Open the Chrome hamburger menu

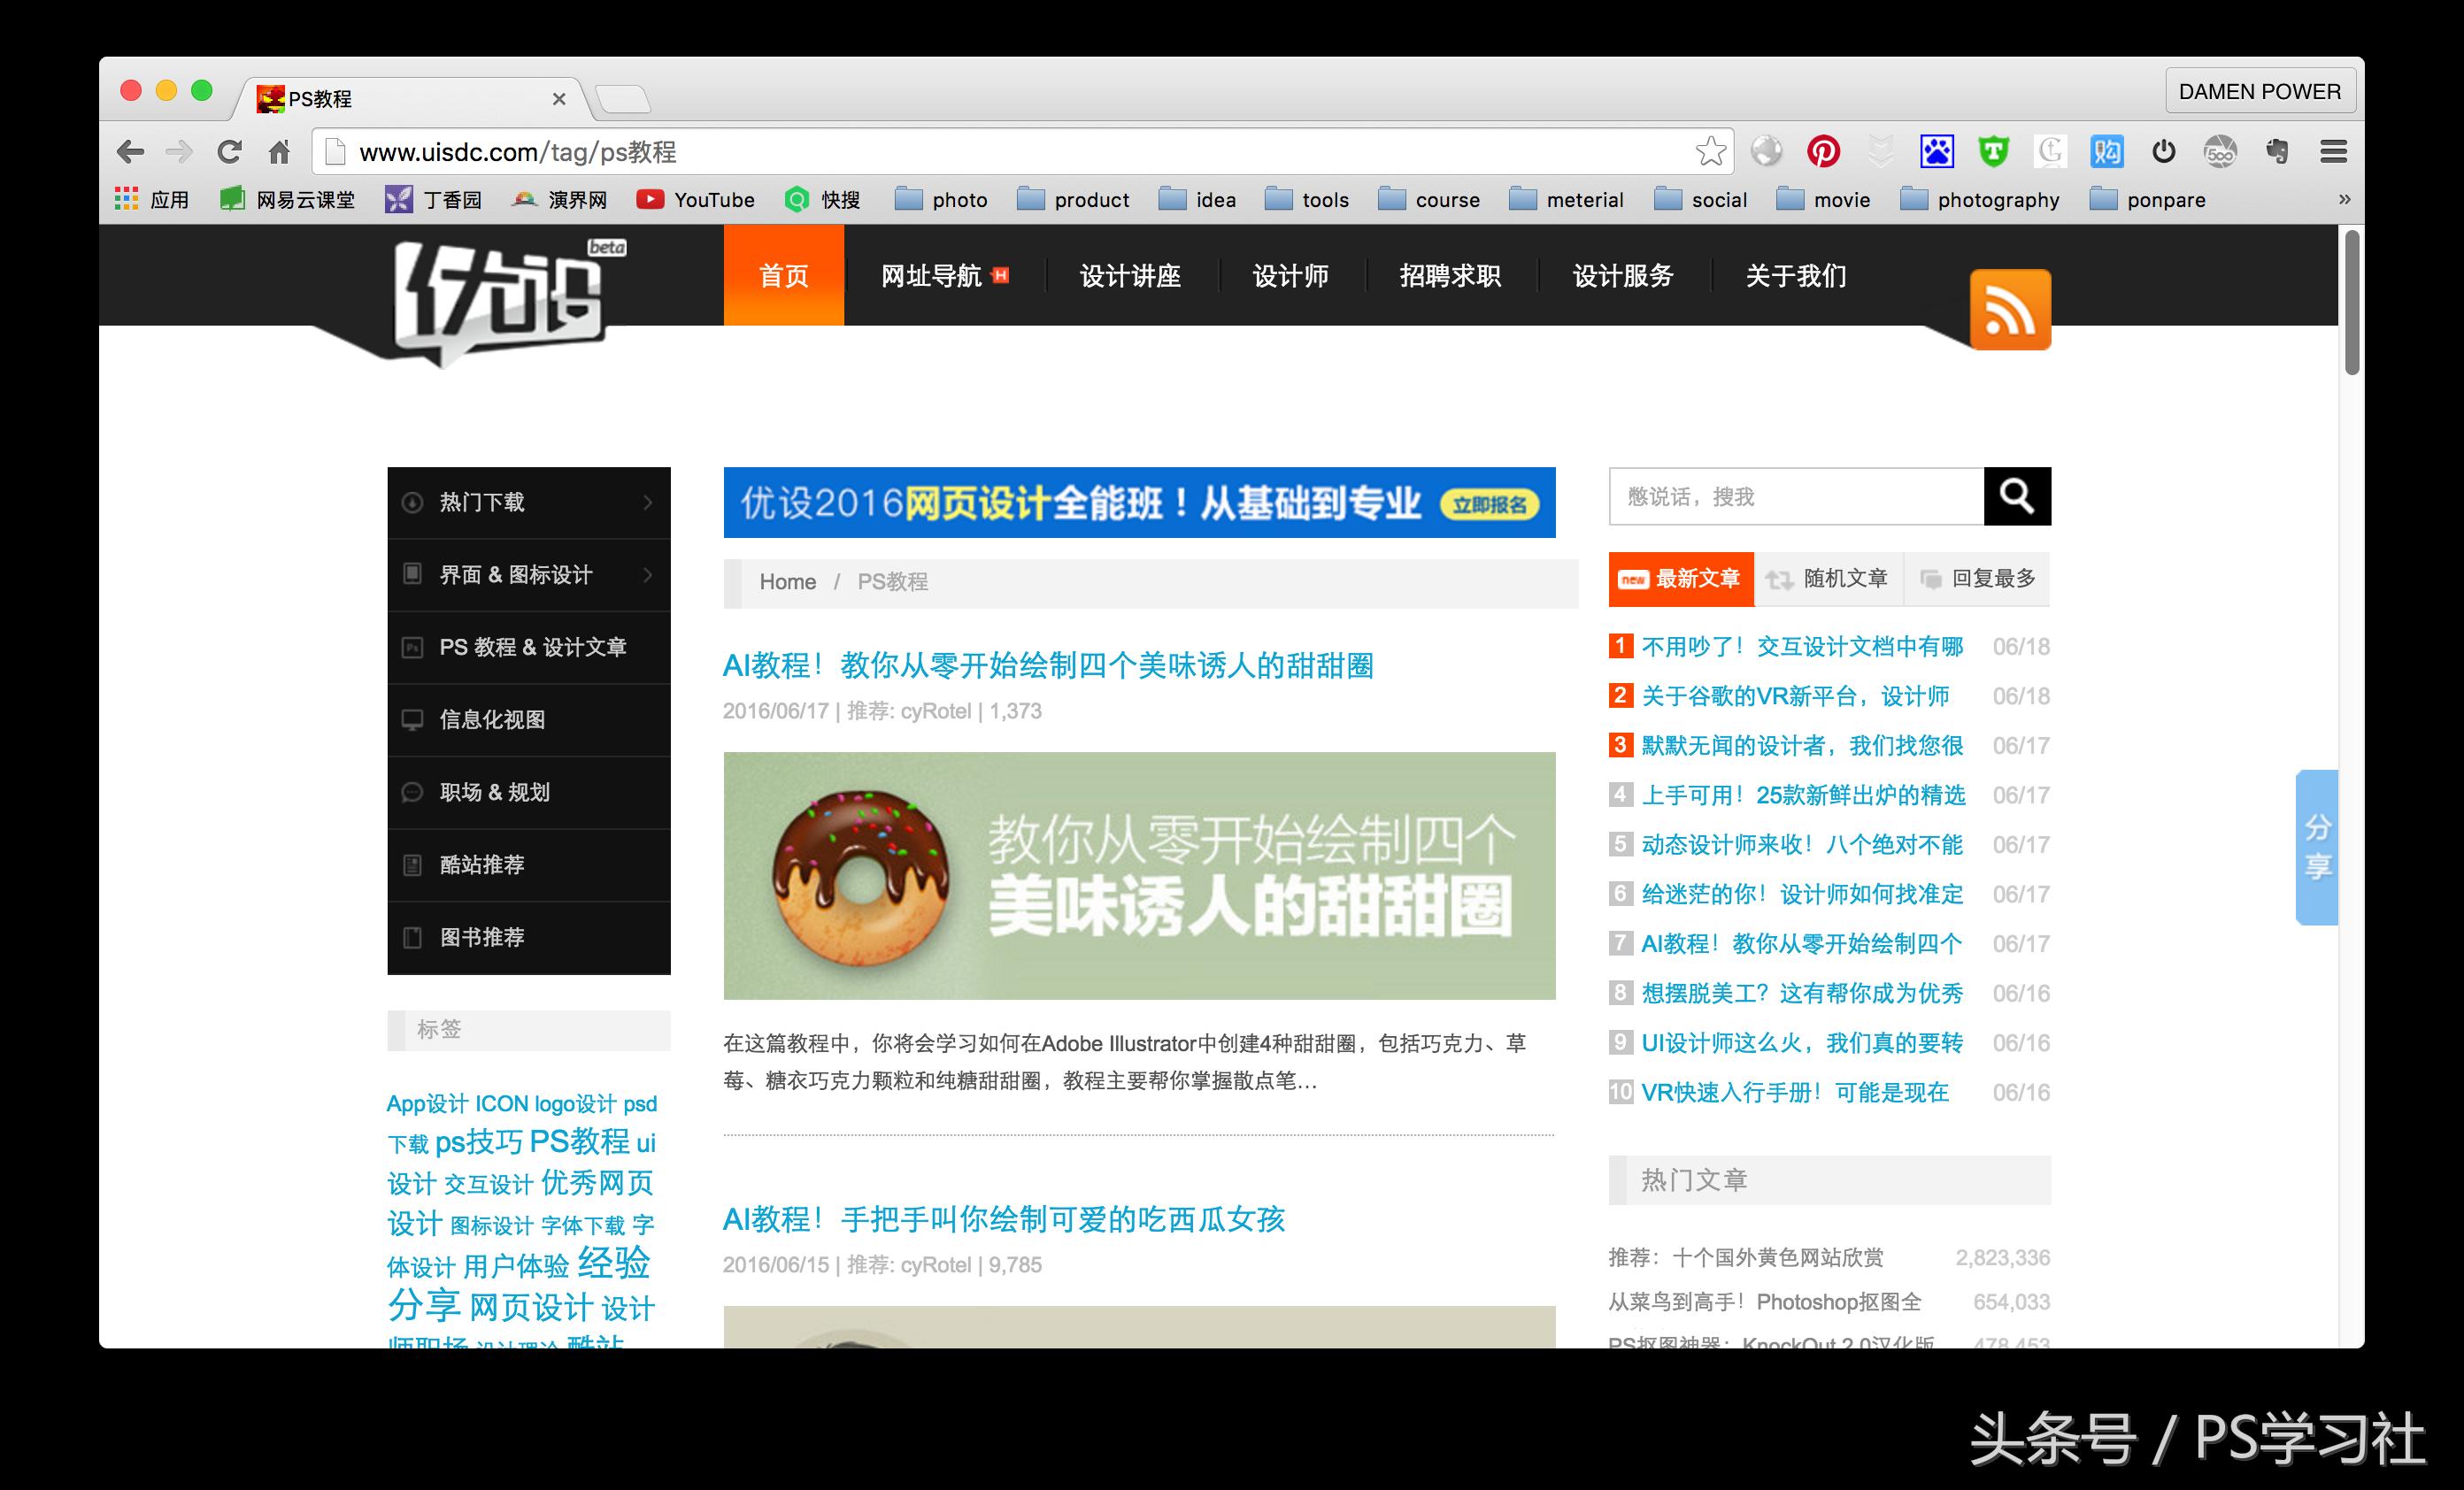(x=2334, y=151)
